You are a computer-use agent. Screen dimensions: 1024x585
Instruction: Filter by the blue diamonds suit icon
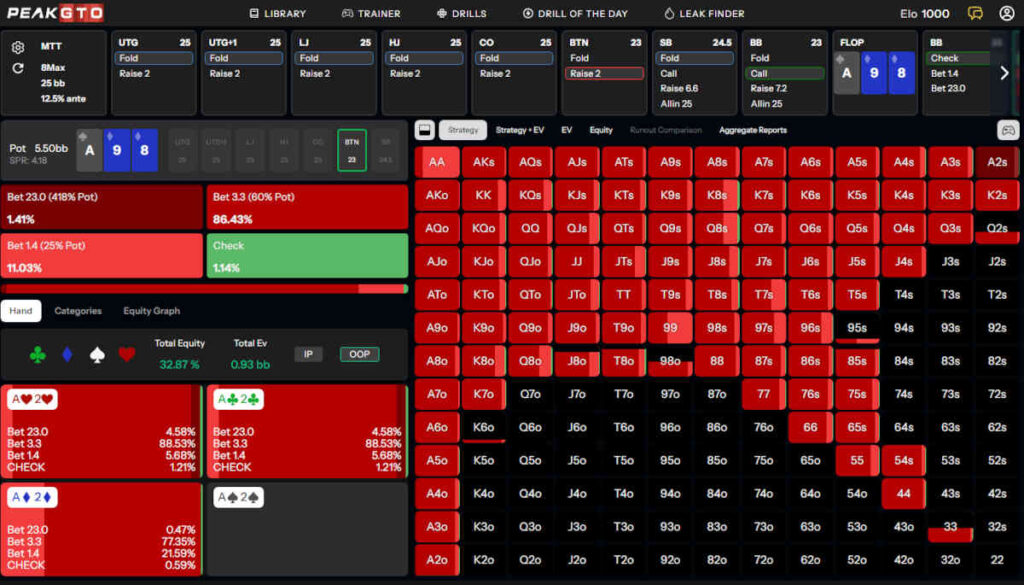coord(68,354)
